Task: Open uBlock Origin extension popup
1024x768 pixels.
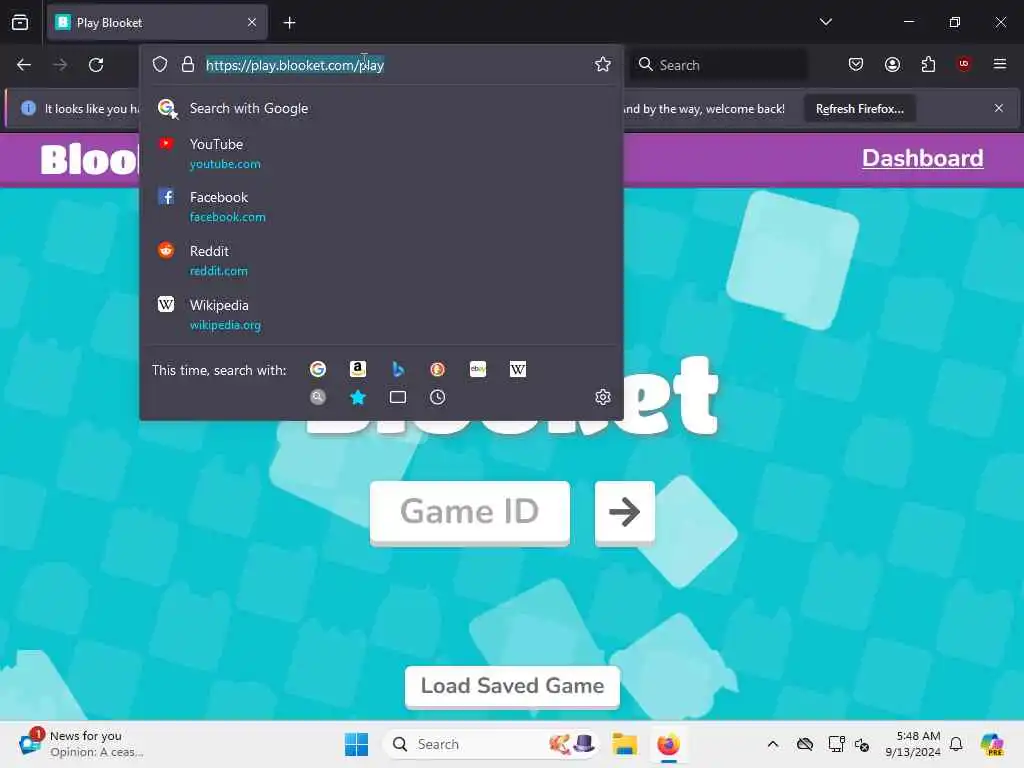Action: click(x=963, y=64)
